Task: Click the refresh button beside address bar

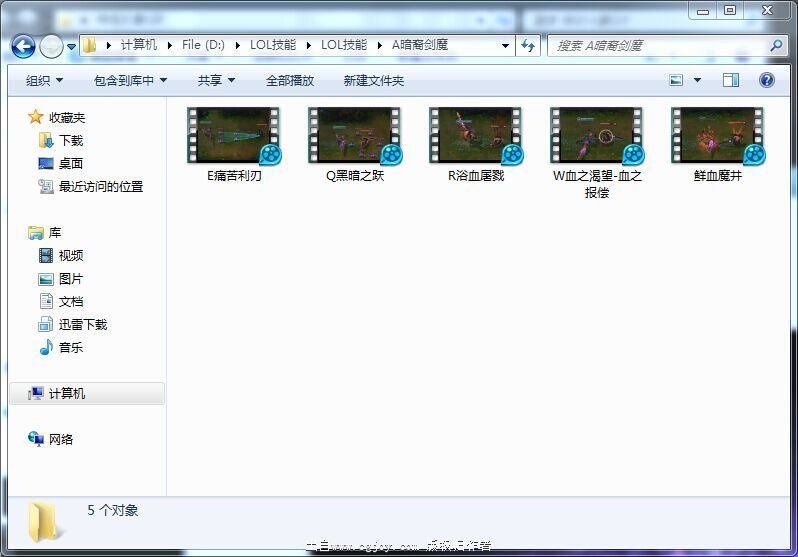Action: point(528,46)
